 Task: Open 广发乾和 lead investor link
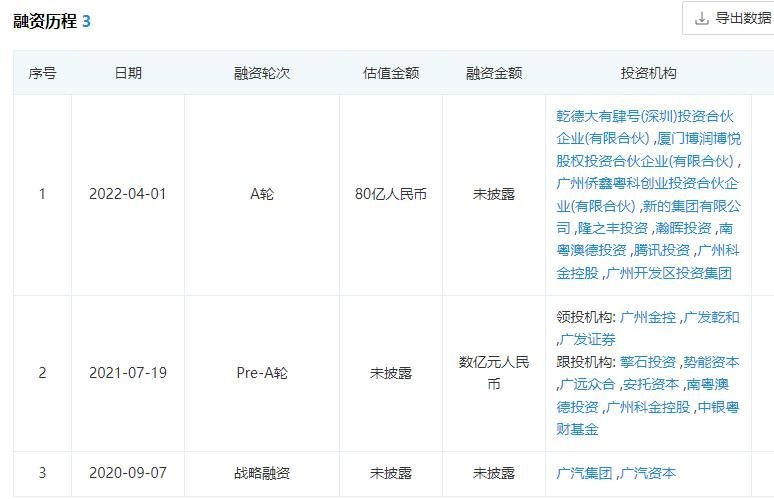[711, 317]
